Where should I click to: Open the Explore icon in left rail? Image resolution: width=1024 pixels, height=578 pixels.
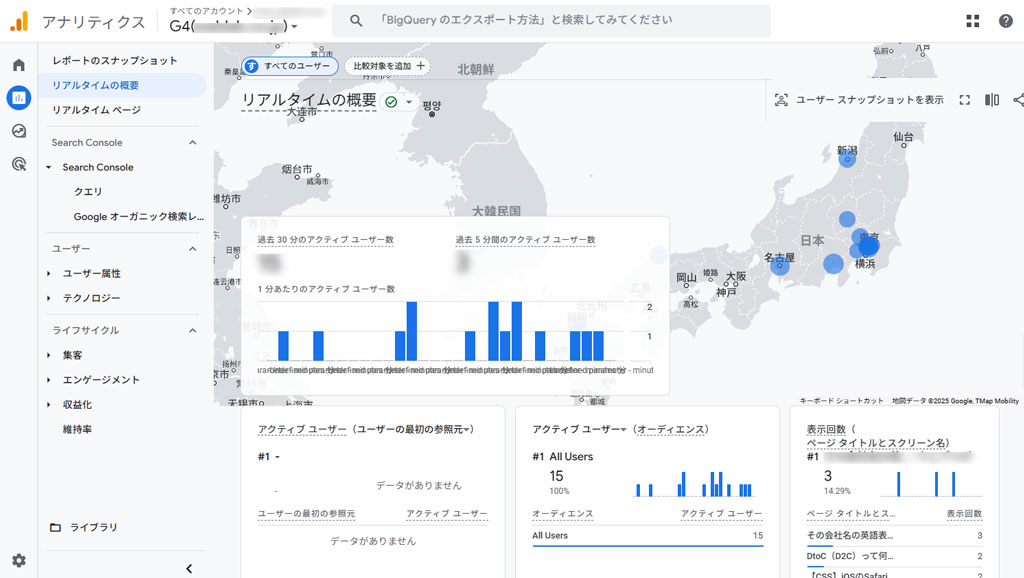pyautogui.click(x=19, y=131)
